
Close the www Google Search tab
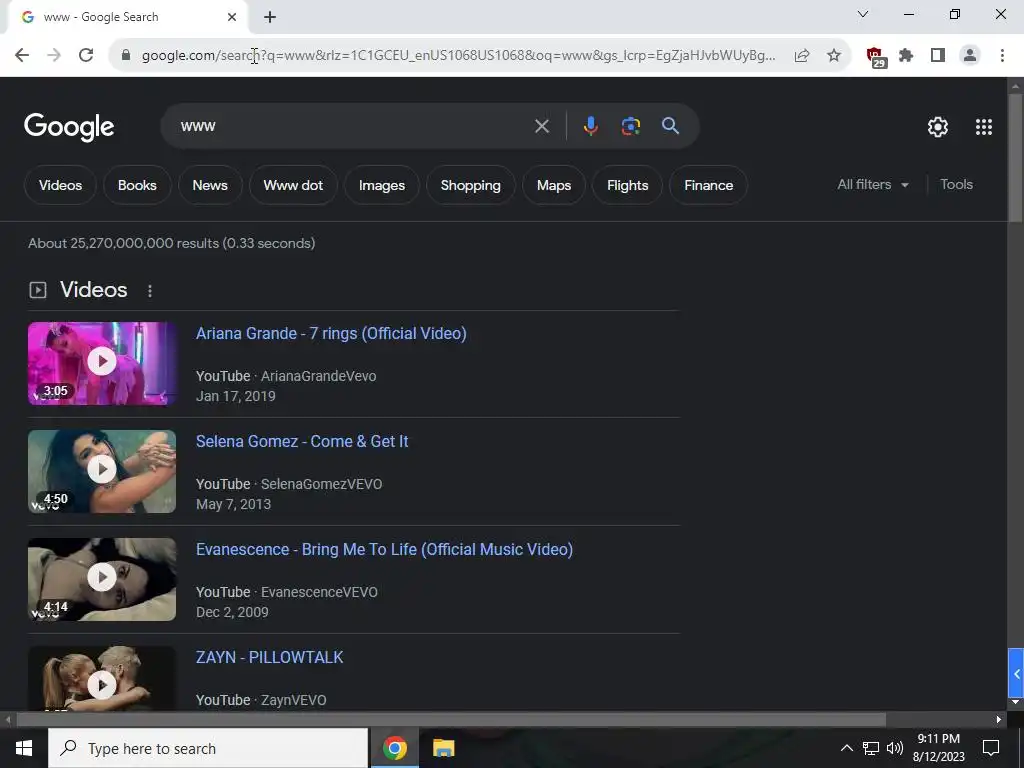point(232,17)
